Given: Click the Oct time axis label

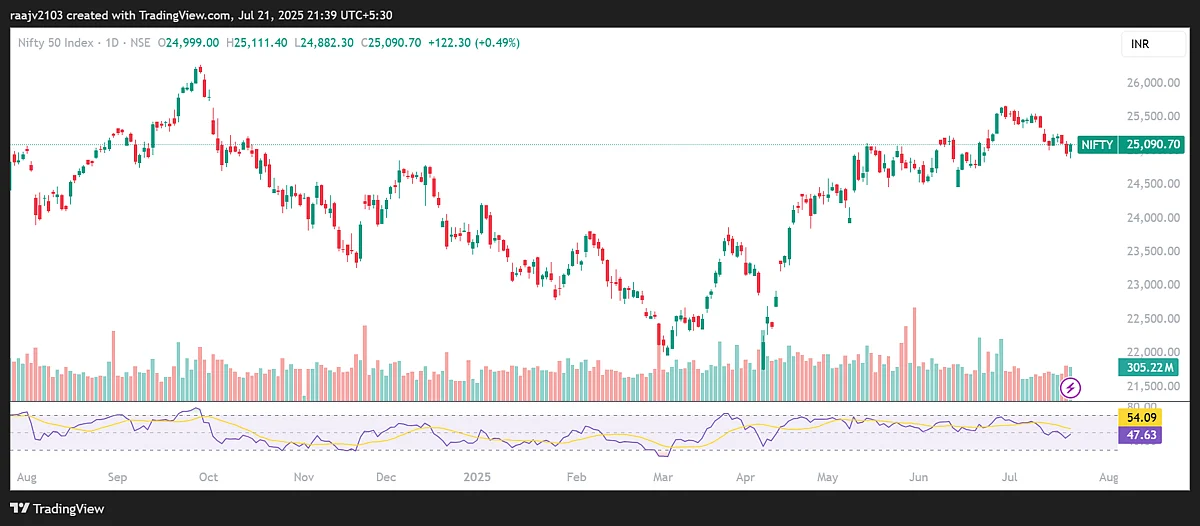Looking at the screenshot, I should [210, 477].
